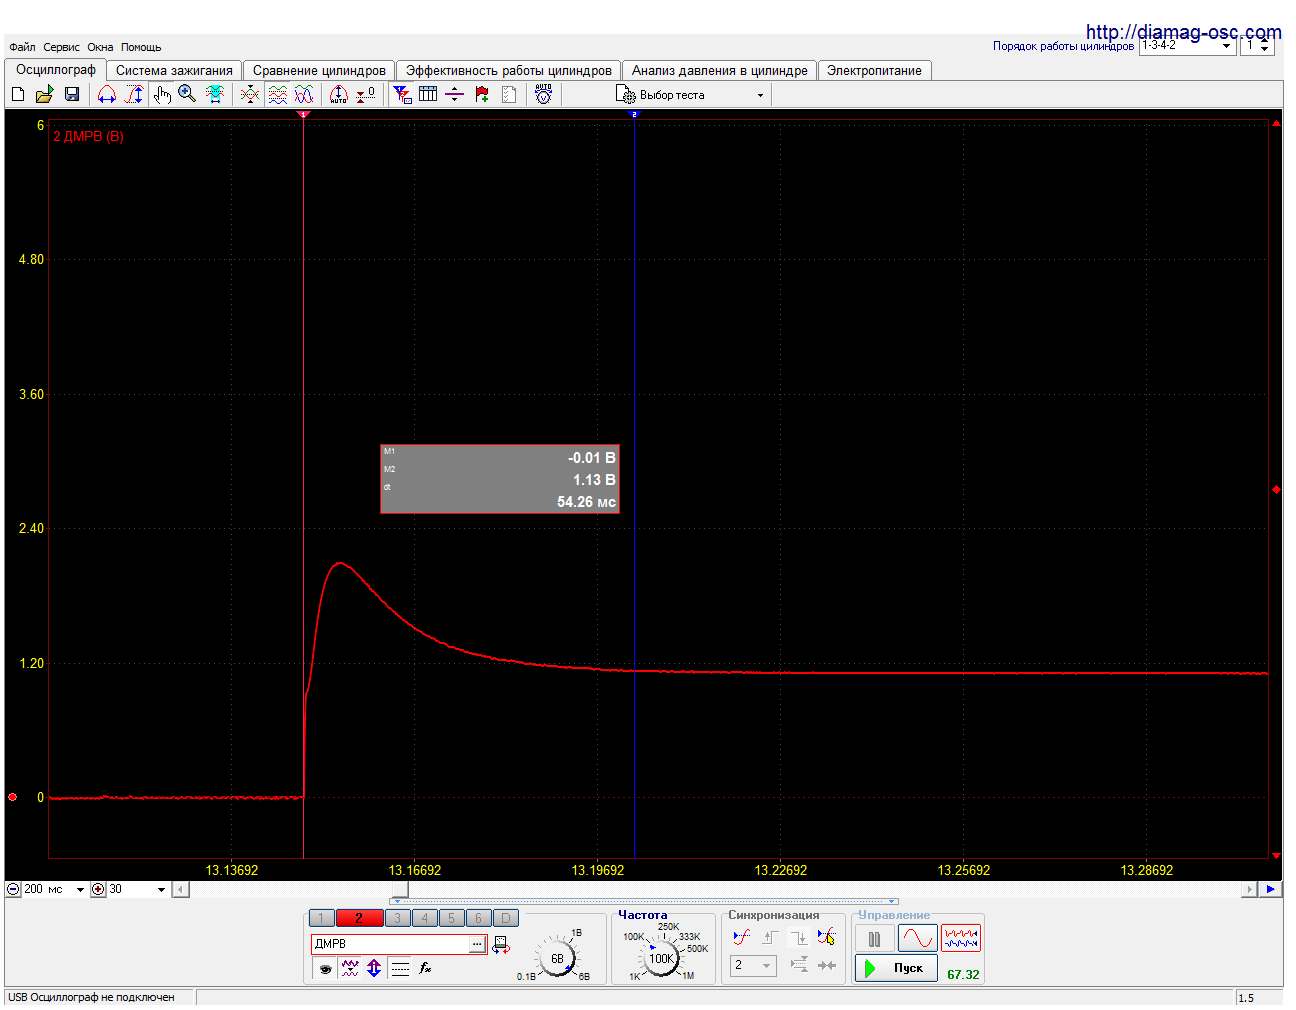Image resolution: width=1296 pixels, height=1010 pixels.
Task: Activate the hand pan tool
Action: [x=162, y=94]
